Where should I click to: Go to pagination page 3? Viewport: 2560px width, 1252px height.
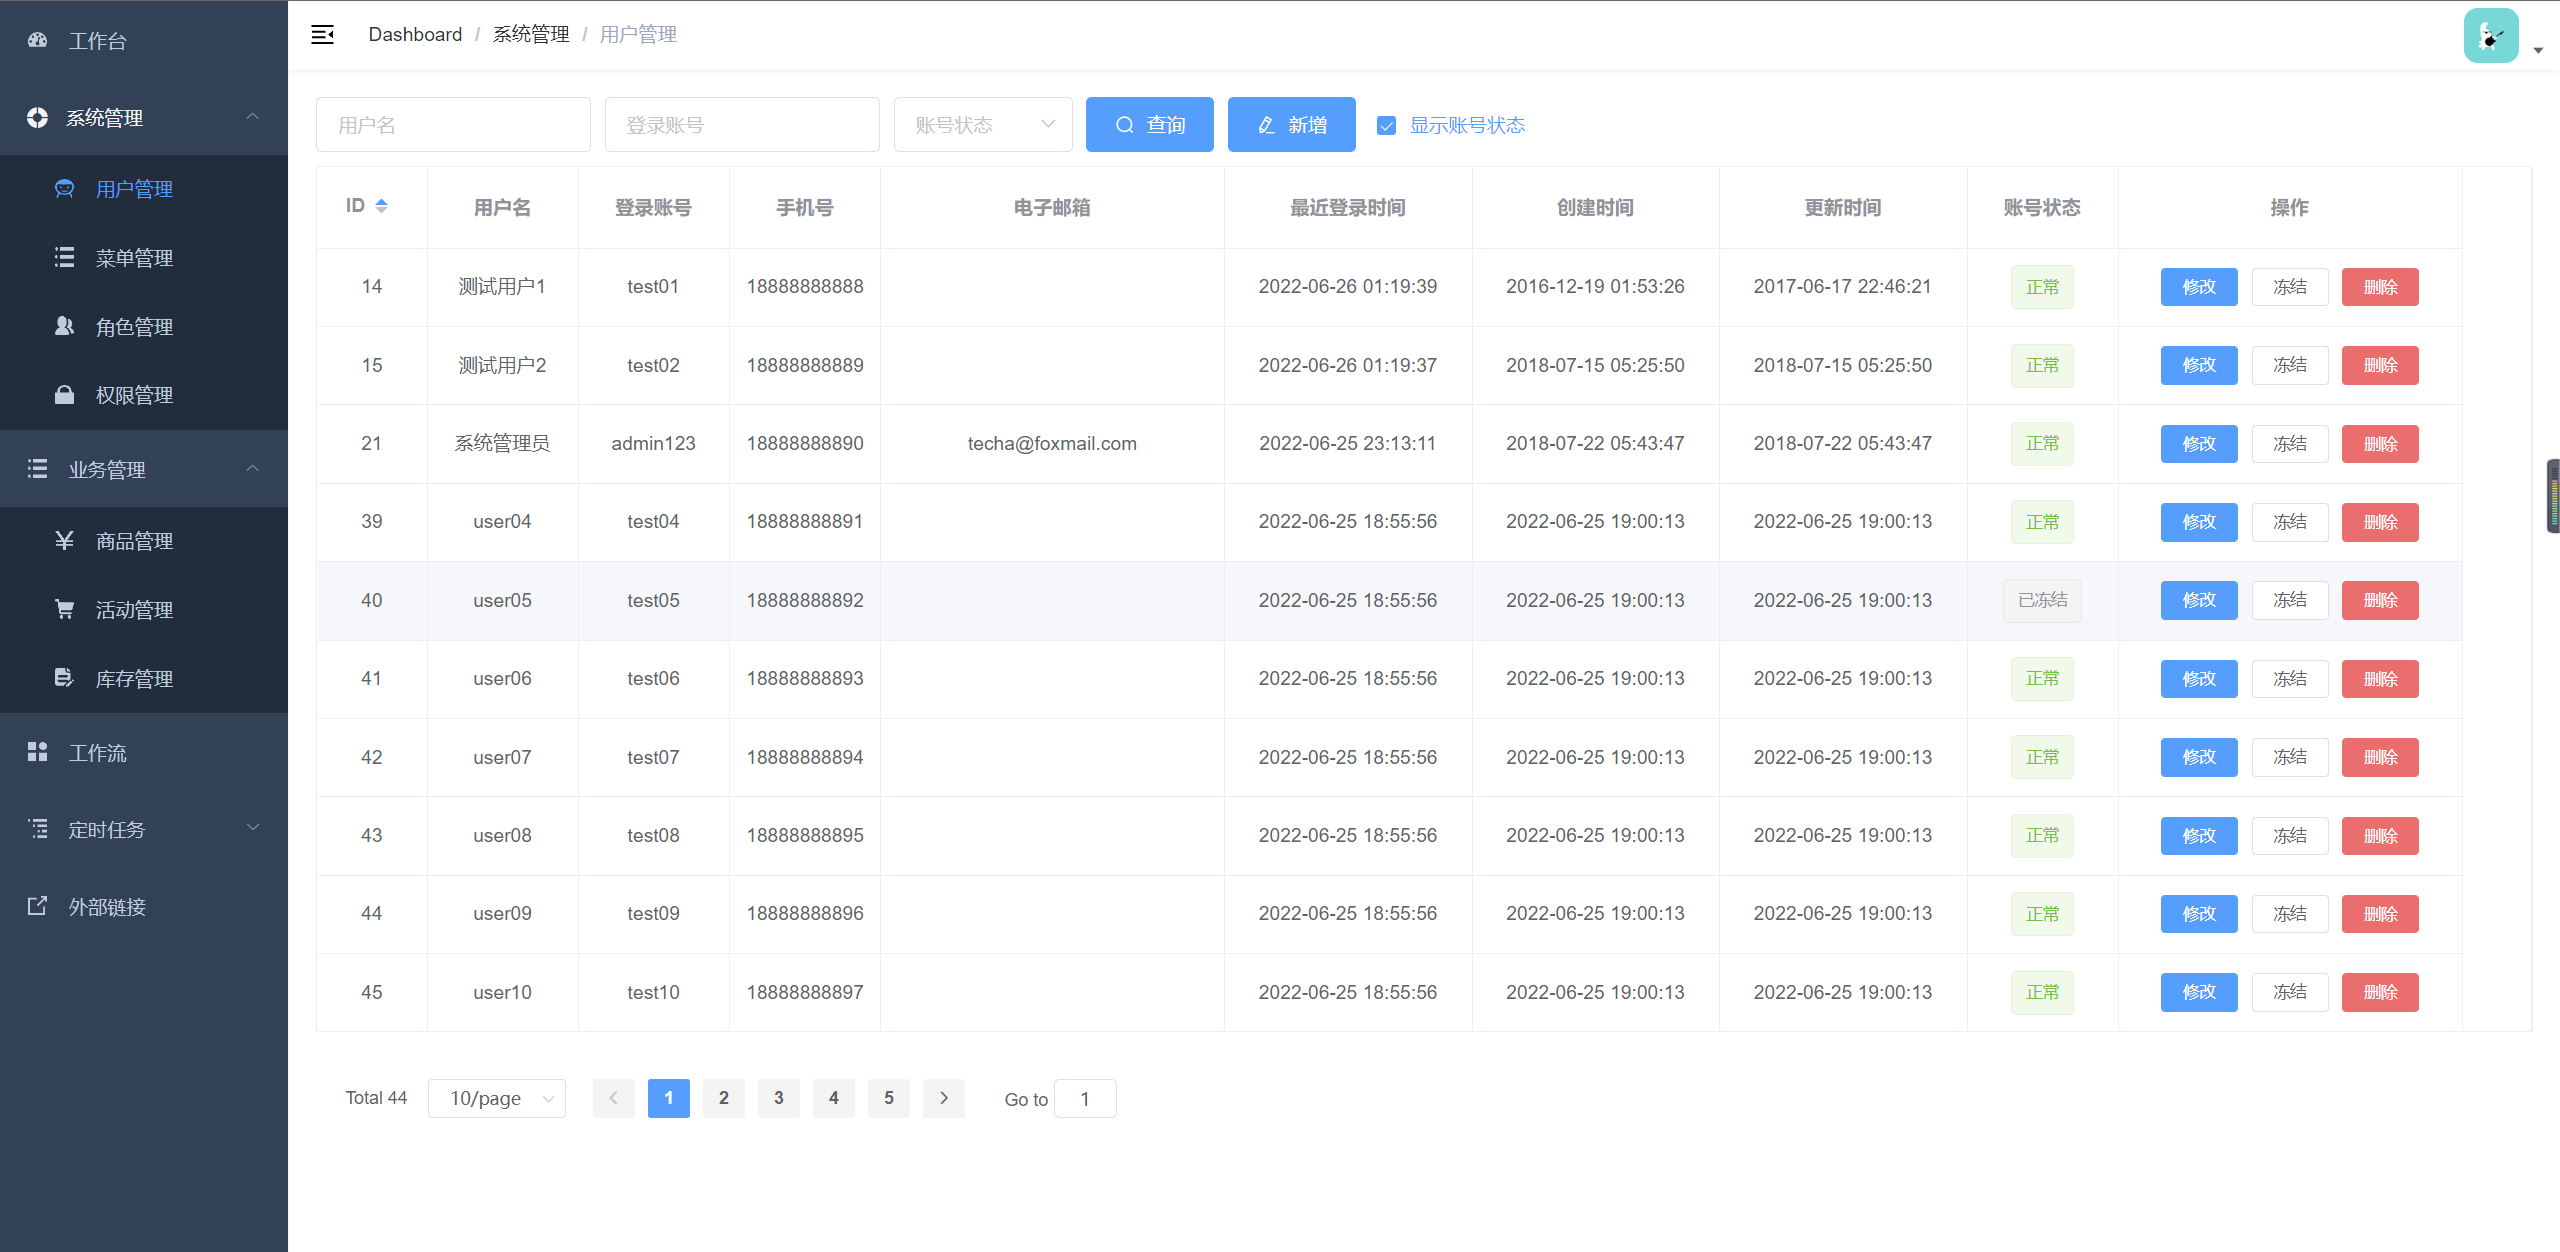pos(778,1098)
